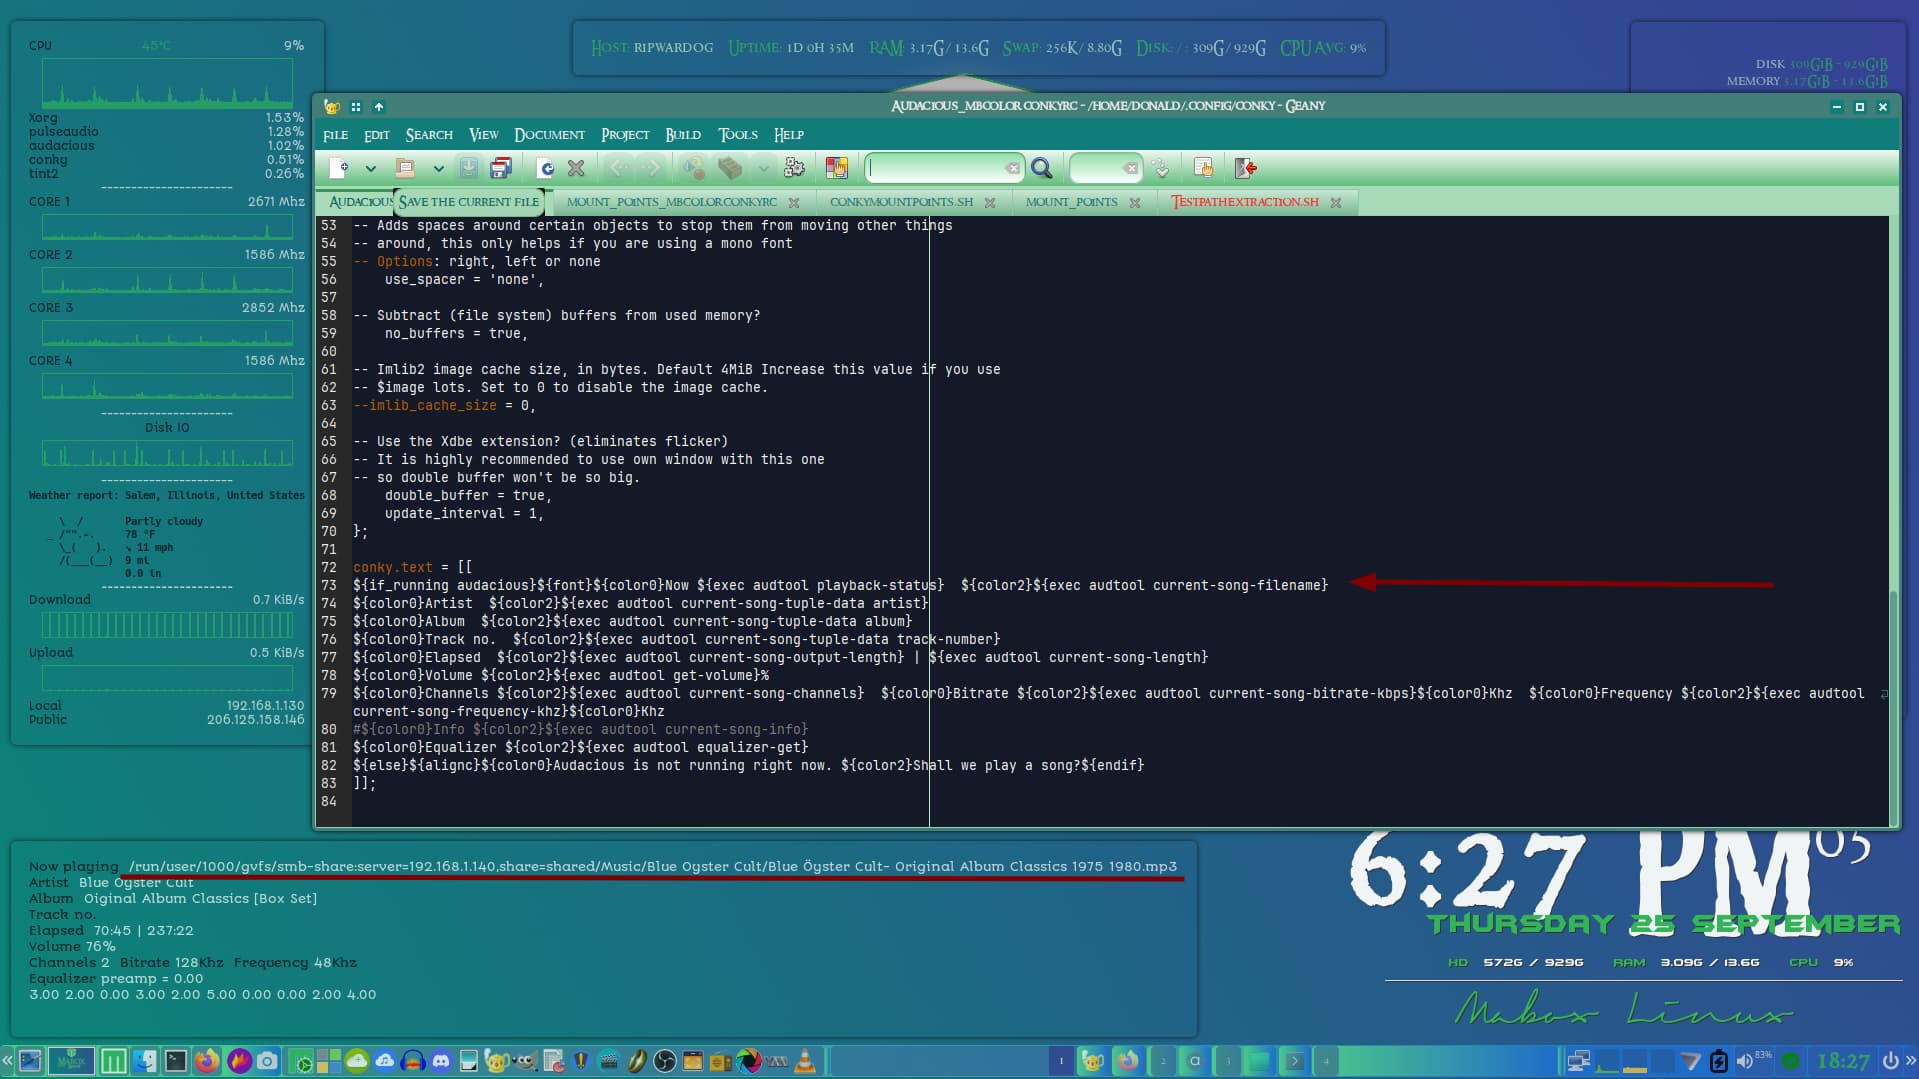Image resolution: width=1919 pixels, height=1079 pixels.
Task: Launch Discord from the taskbar
Action: [441, 1061]
